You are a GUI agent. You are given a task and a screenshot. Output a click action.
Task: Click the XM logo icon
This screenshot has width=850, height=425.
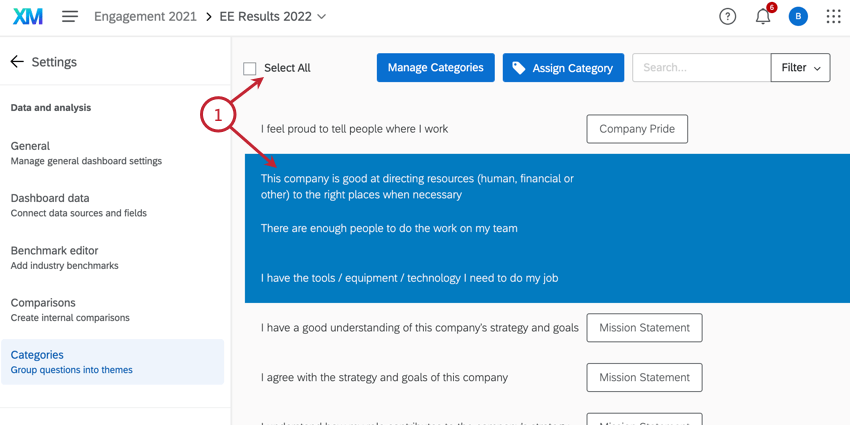click(28, 17)
